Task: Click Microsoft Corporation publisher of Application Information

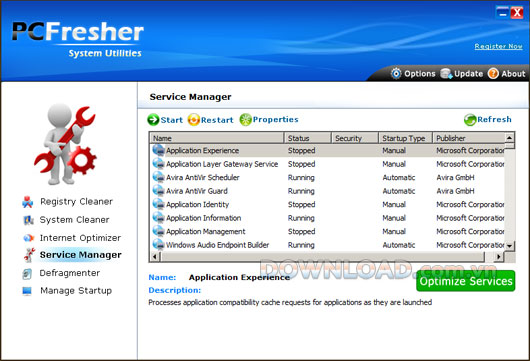Action: pos(470,218)
